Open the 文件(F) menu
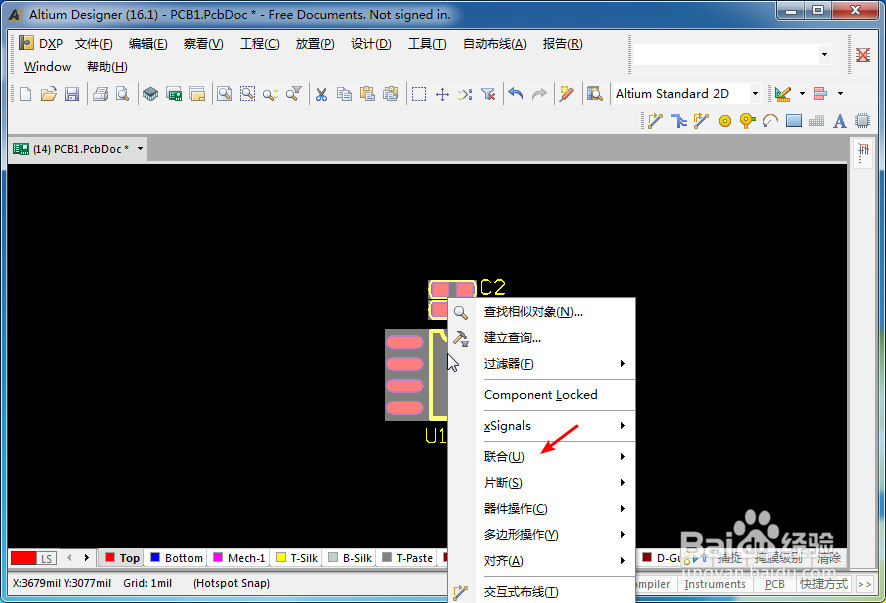Screen dimensions: 886x603 click(x=94, y=44)
